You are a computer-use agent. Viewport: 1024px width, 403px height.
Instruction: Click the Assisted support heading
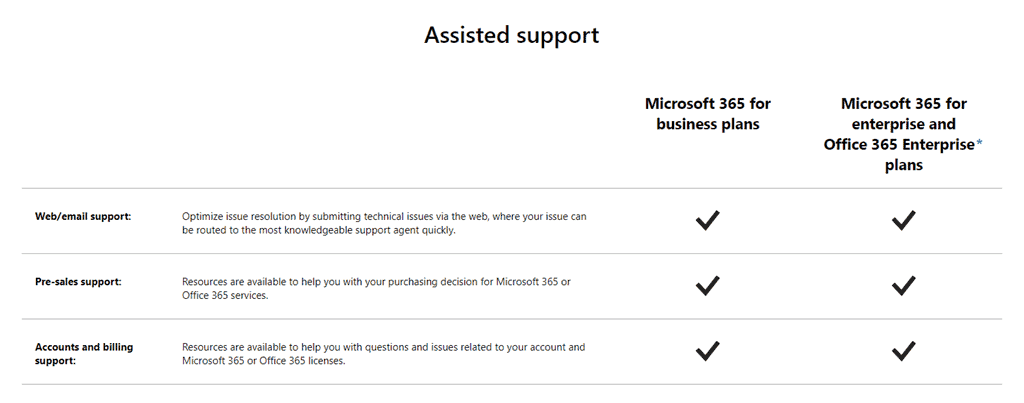pos(511,35)
